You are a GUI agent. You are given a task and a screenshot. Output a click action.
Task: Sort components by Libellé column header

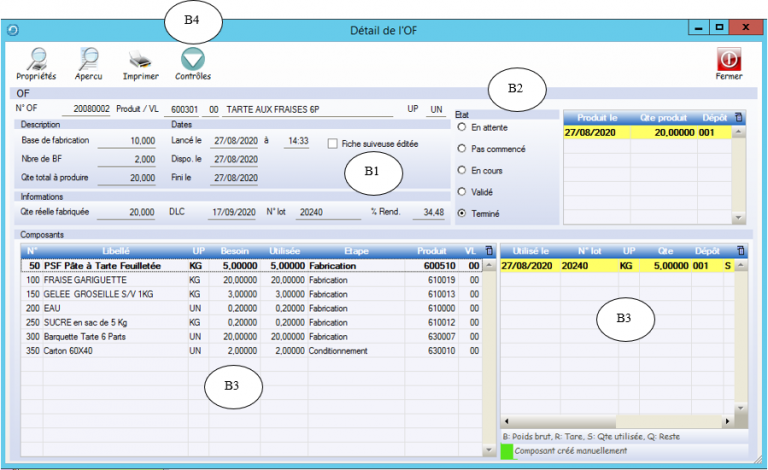point(115,250)
